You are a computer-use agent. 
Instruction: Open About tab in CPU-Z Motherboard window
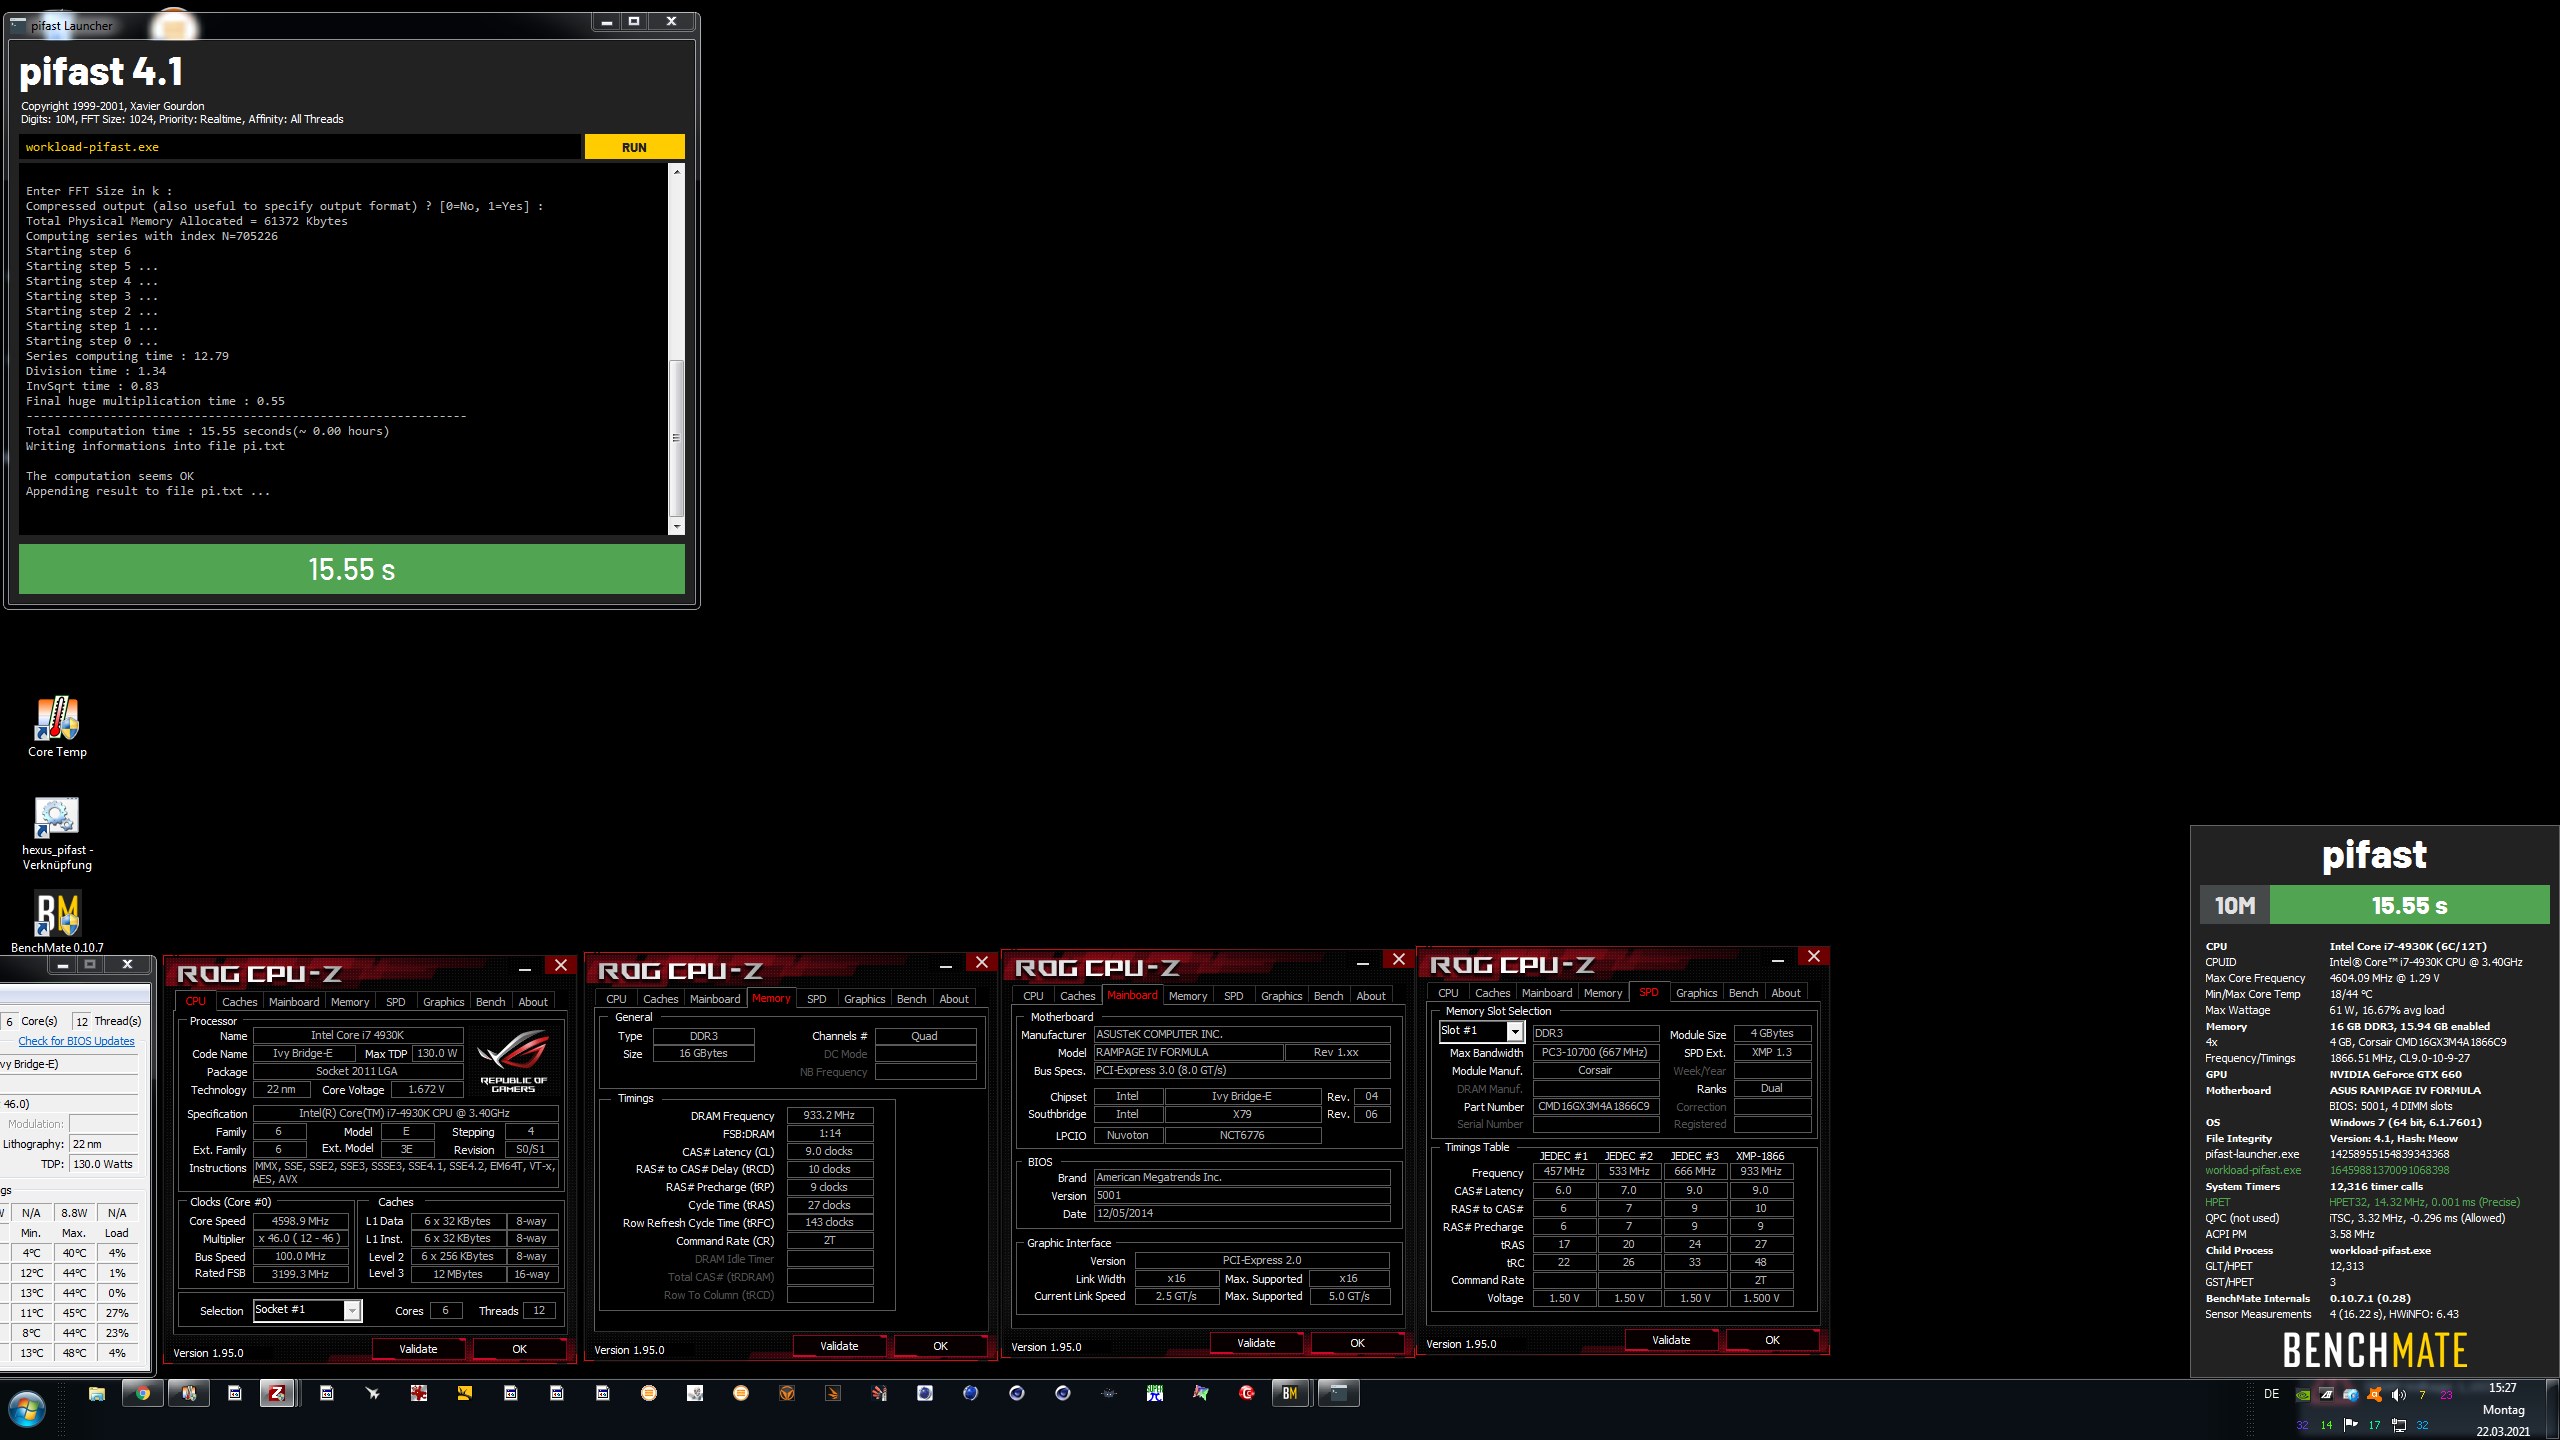point(1371,996)
